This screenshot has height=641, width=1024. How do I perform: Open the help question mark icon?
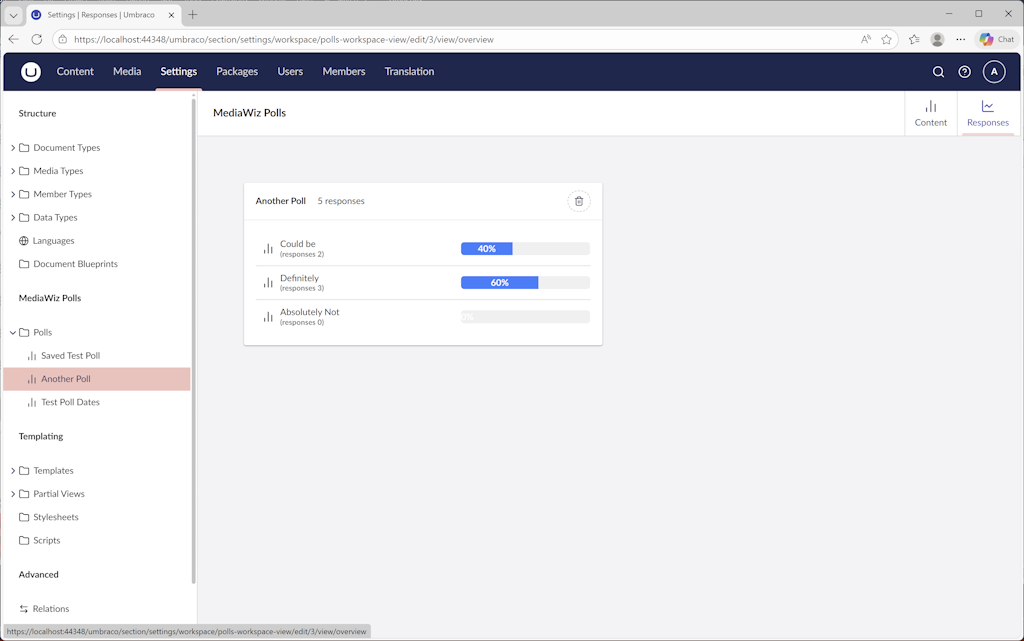(964, 72)
